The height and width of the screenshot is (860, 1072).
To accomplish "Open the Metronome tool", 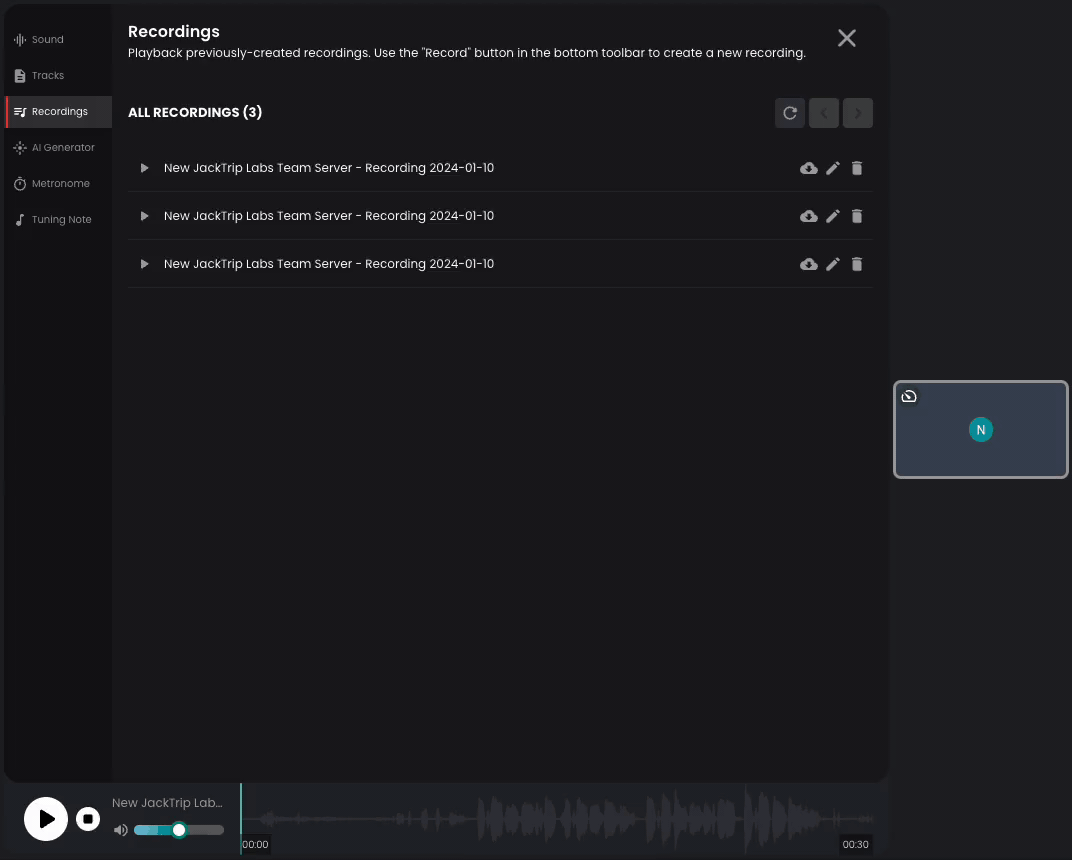I will pos(52,183).
